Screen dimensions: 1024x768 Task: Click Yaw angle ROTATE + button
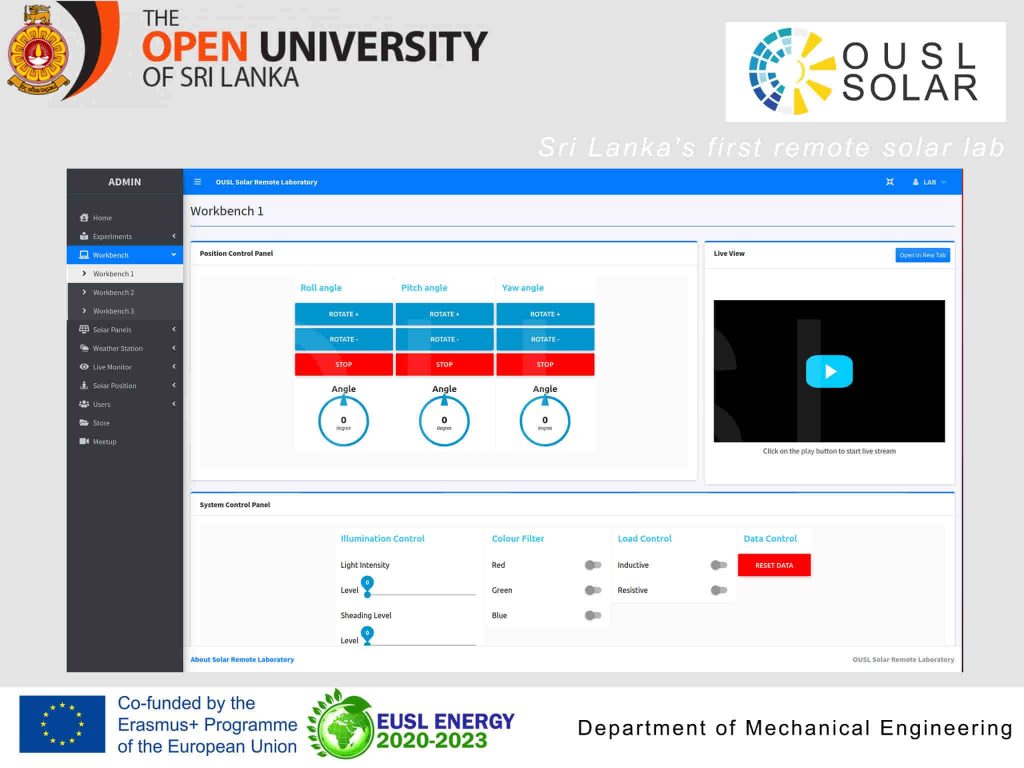[x=545, y=314]
